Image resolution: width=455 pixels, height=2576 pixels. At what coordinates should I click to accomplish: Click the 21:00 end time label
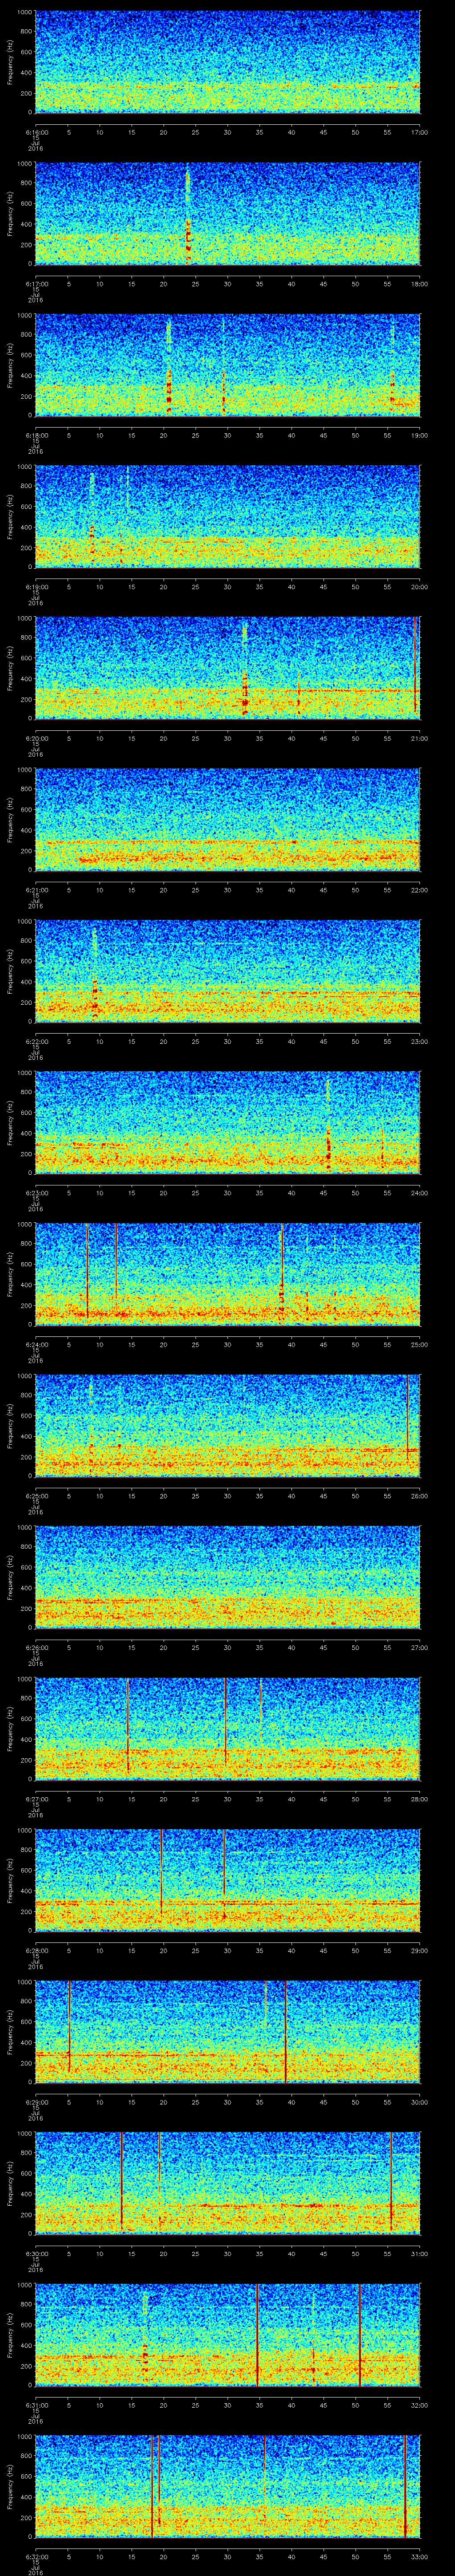pos(419,738)
